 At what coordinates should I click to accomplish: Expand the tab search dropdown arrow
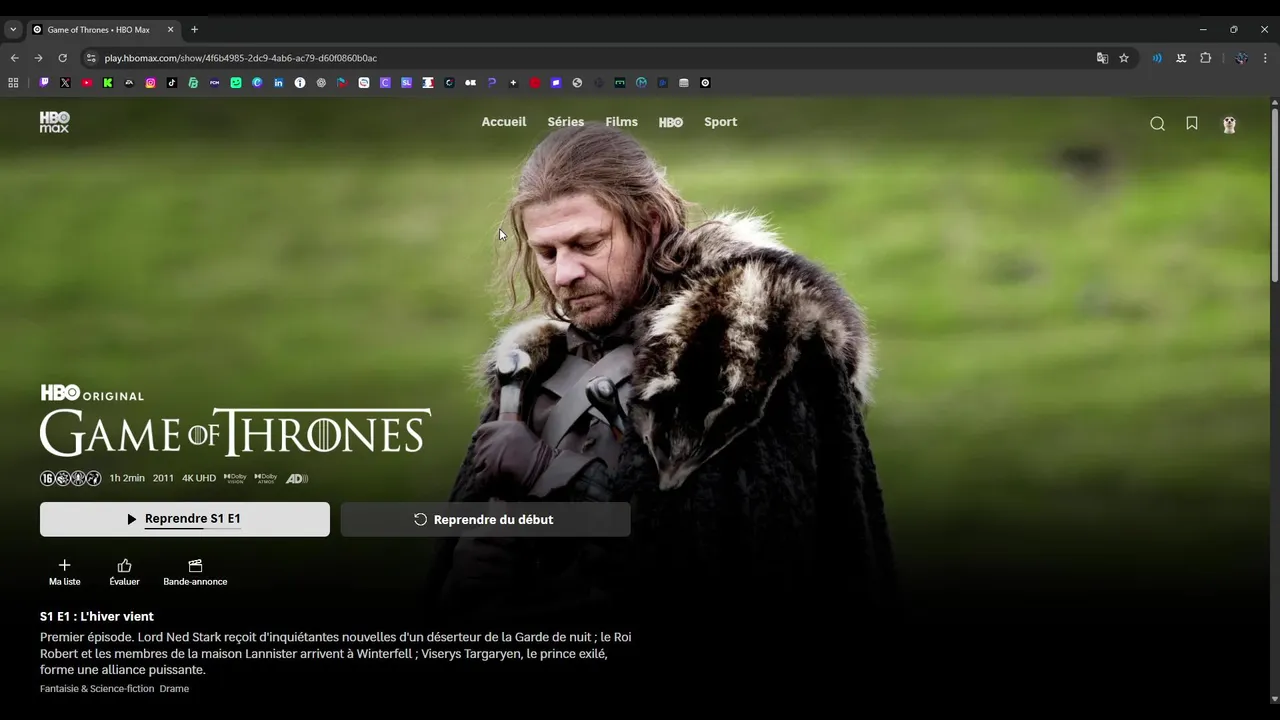click(13, 30)
